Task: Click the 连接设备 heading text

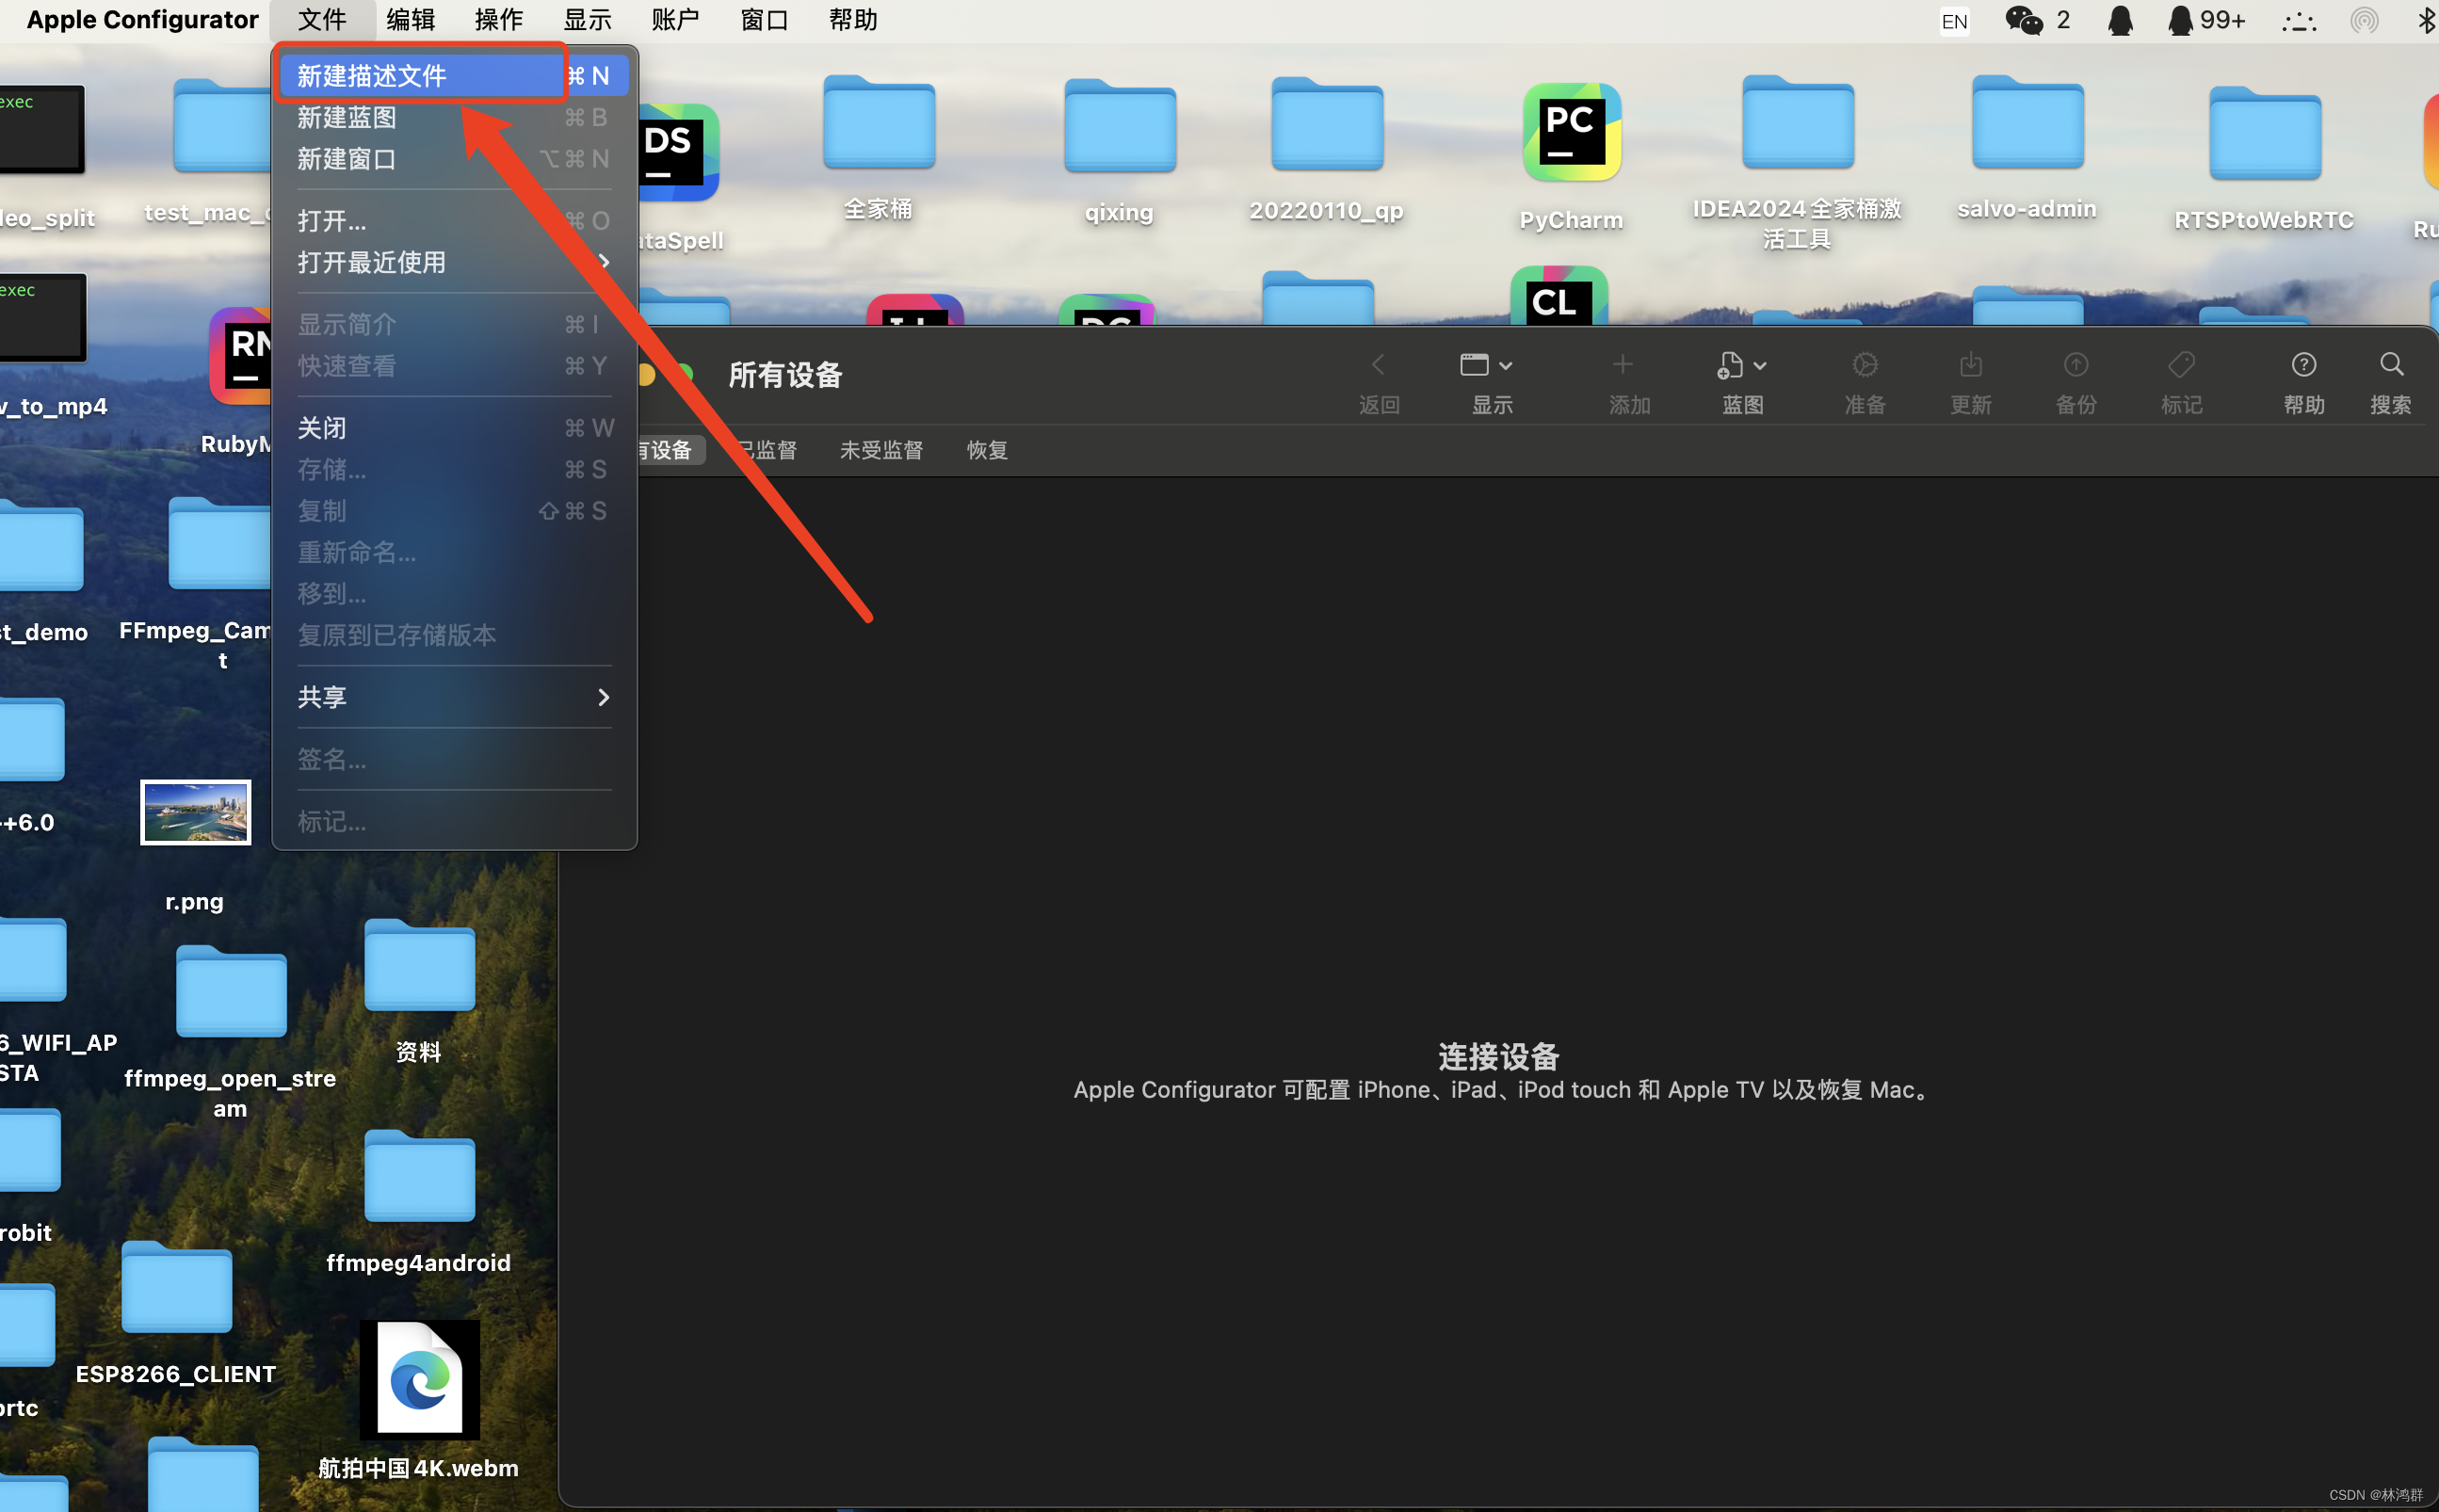Action: 1499,1056
